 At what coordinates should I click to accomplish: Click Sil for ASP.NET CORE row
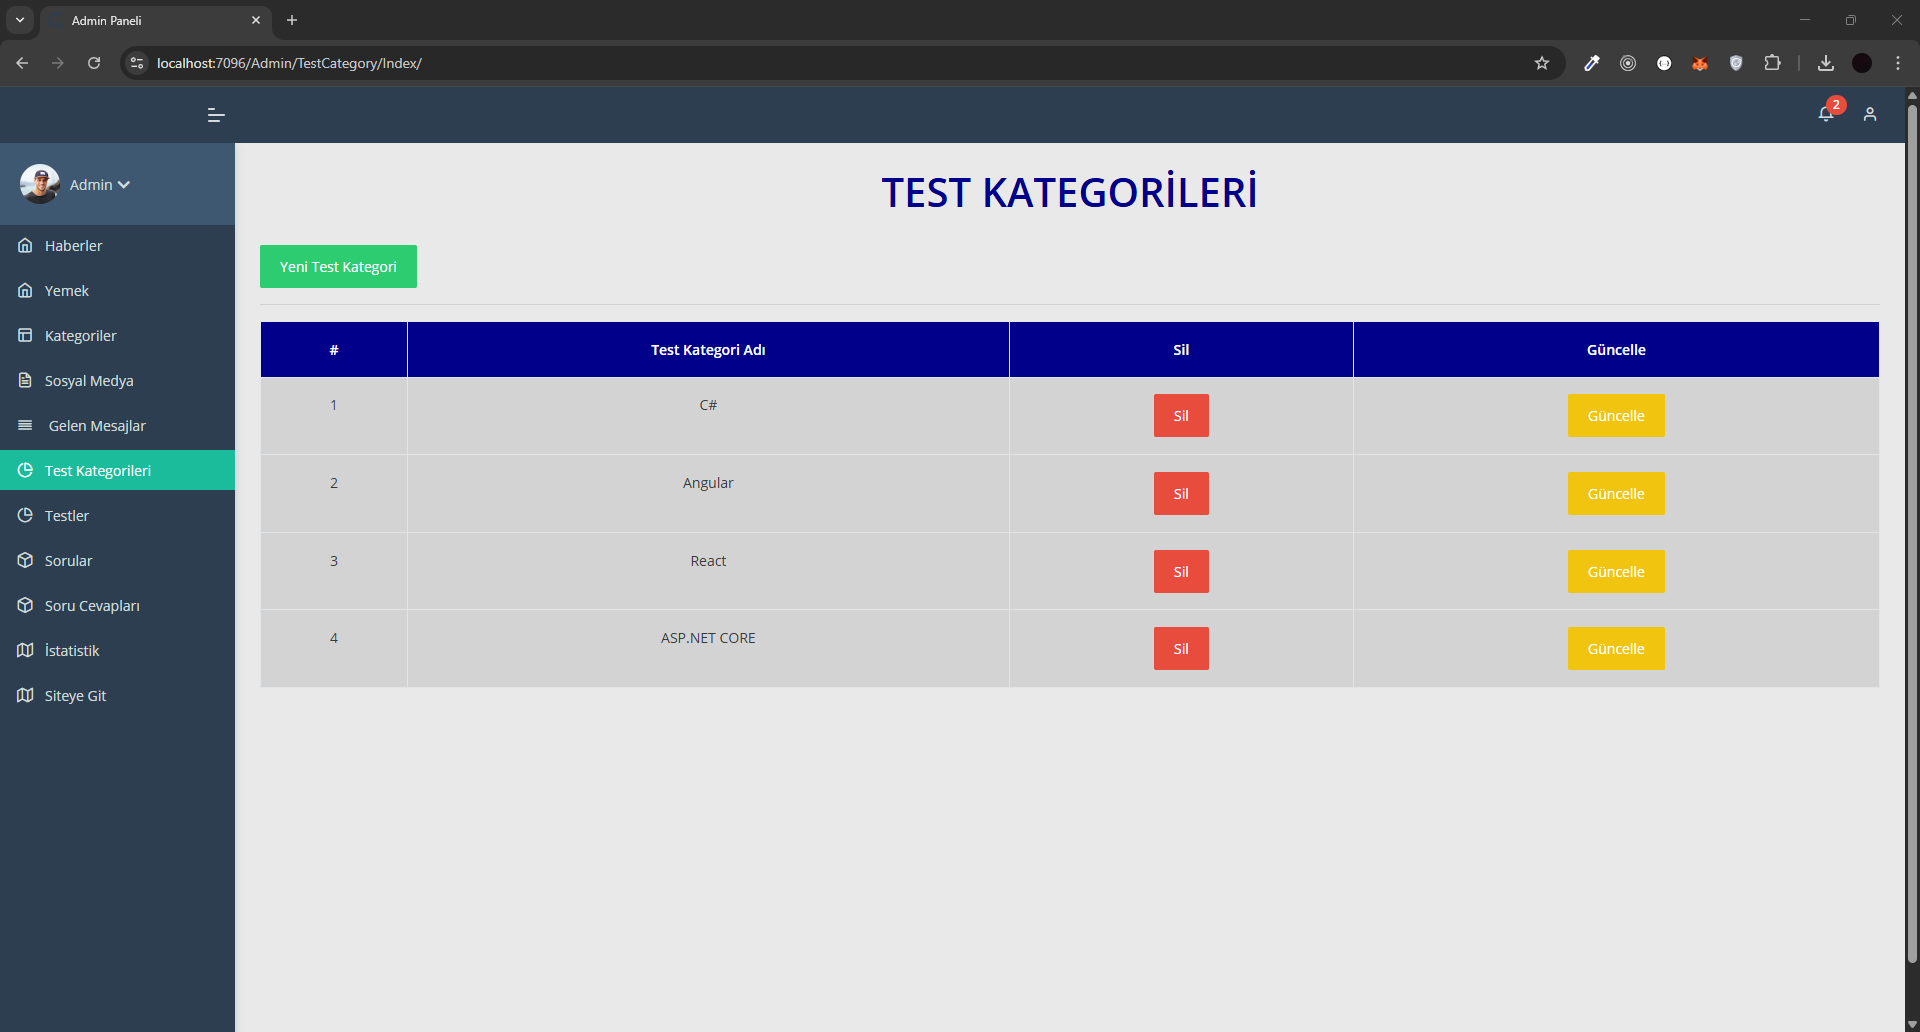1180,649
